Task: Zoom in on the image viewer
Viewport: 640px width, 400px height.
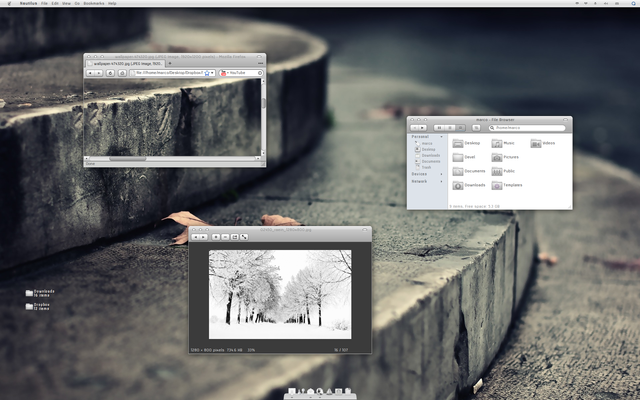Action: [216, 237]
